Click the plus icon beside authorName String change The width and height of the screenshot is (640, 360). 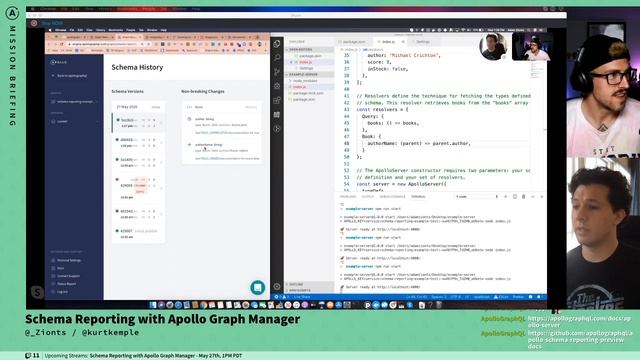(x=189, y=144)
